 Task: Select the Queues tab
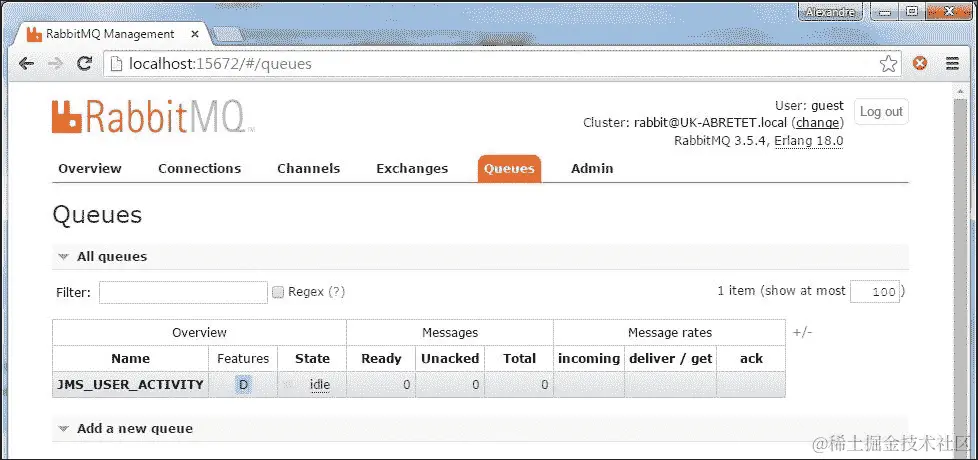tap(510, 168)
